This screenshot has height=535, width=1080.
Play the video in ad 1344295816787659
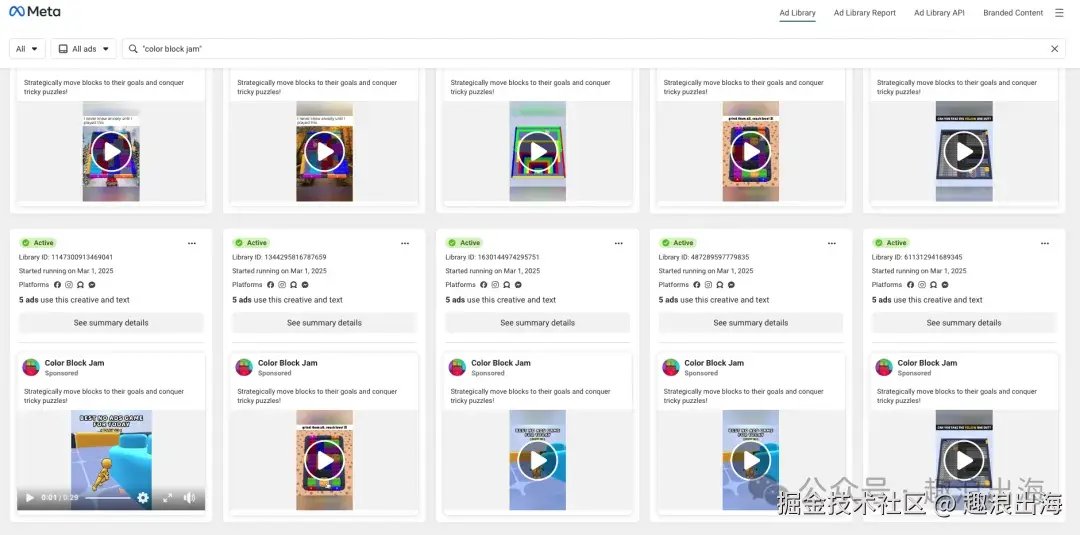[x=324, y=460]
